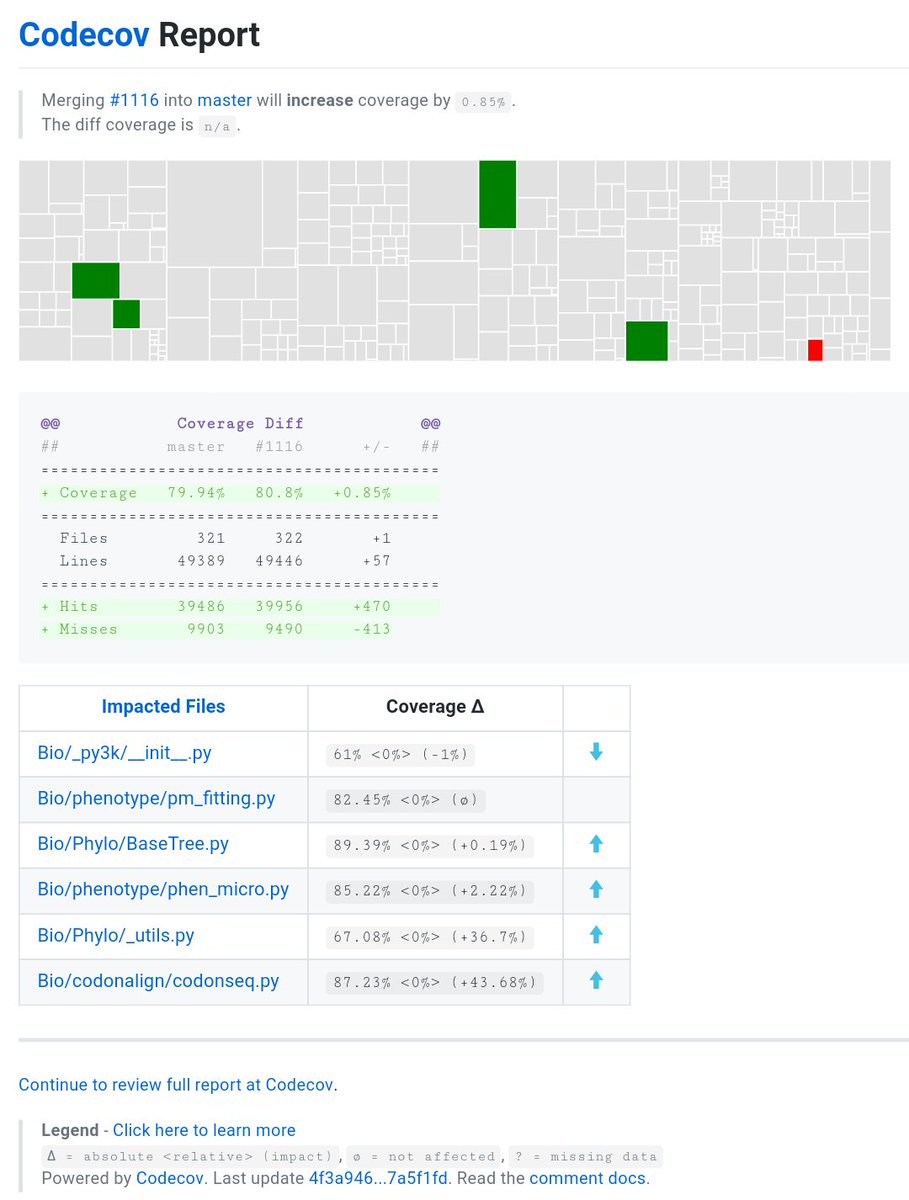Image resolution: width=909 pixels, height=1200 pixels.
Task: Click the up arrow icon for phen_micro.py row
Action: (x=596, y=889)
